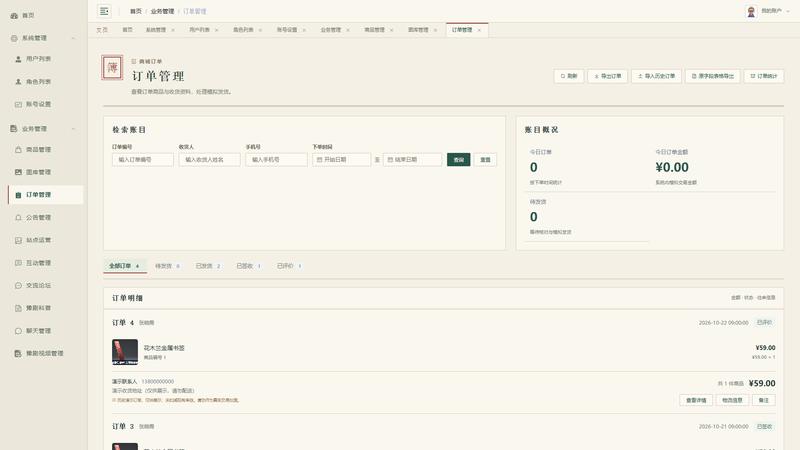
Task: Click 查看详情 for order 4
Action: pyautogui.click(x=696, y=401)
